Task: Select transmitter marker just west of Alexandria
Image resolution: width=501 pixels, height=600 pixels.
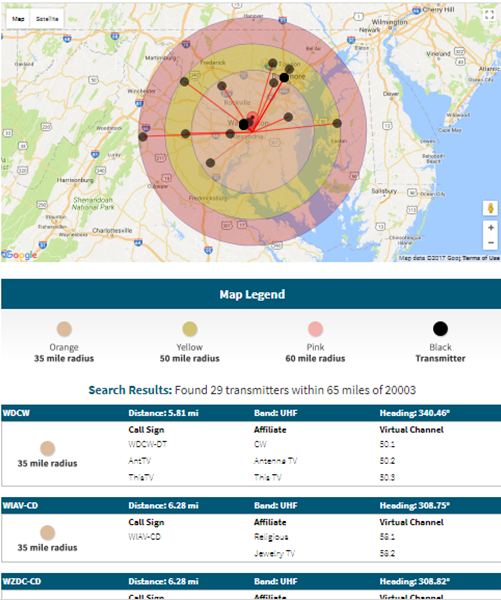Action: [x=230, y=134]
